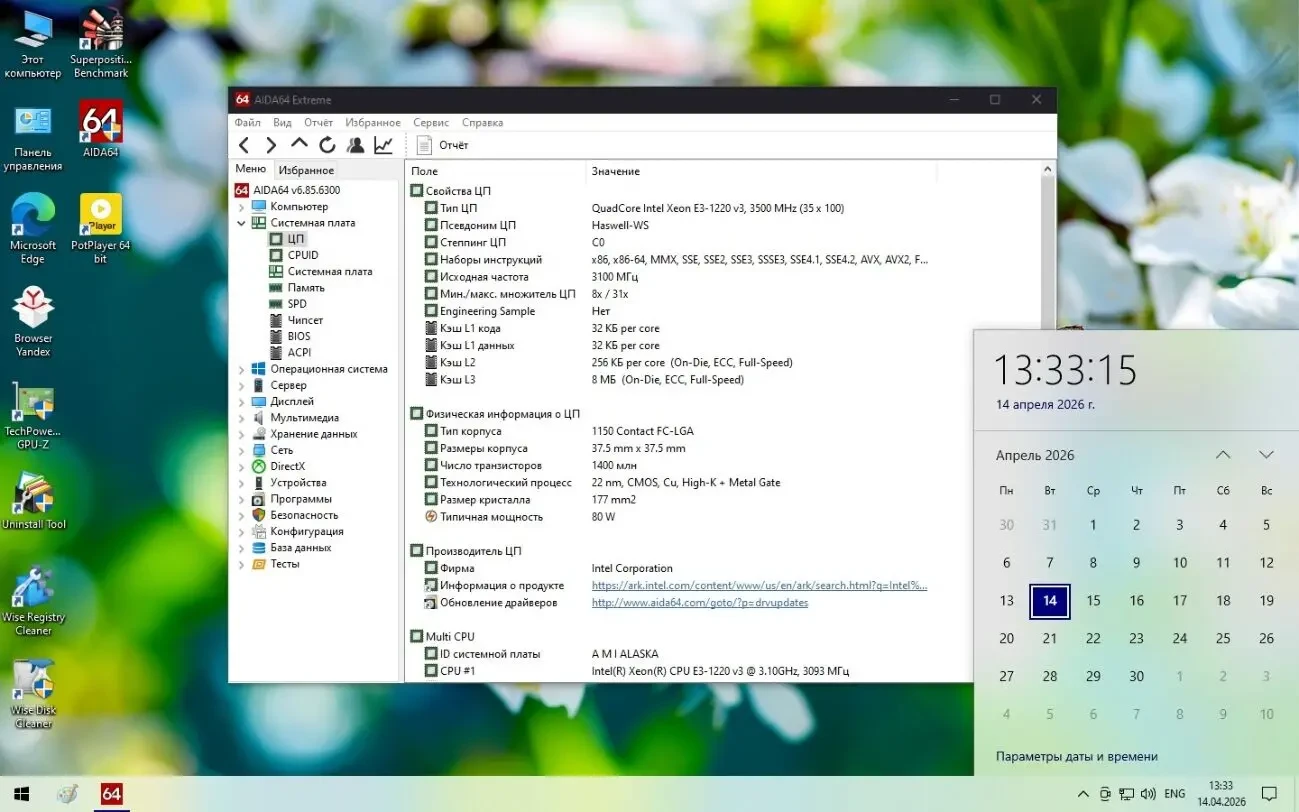
Task: Click the graph/benchmark toolbar icon
Action: point(383,144)
